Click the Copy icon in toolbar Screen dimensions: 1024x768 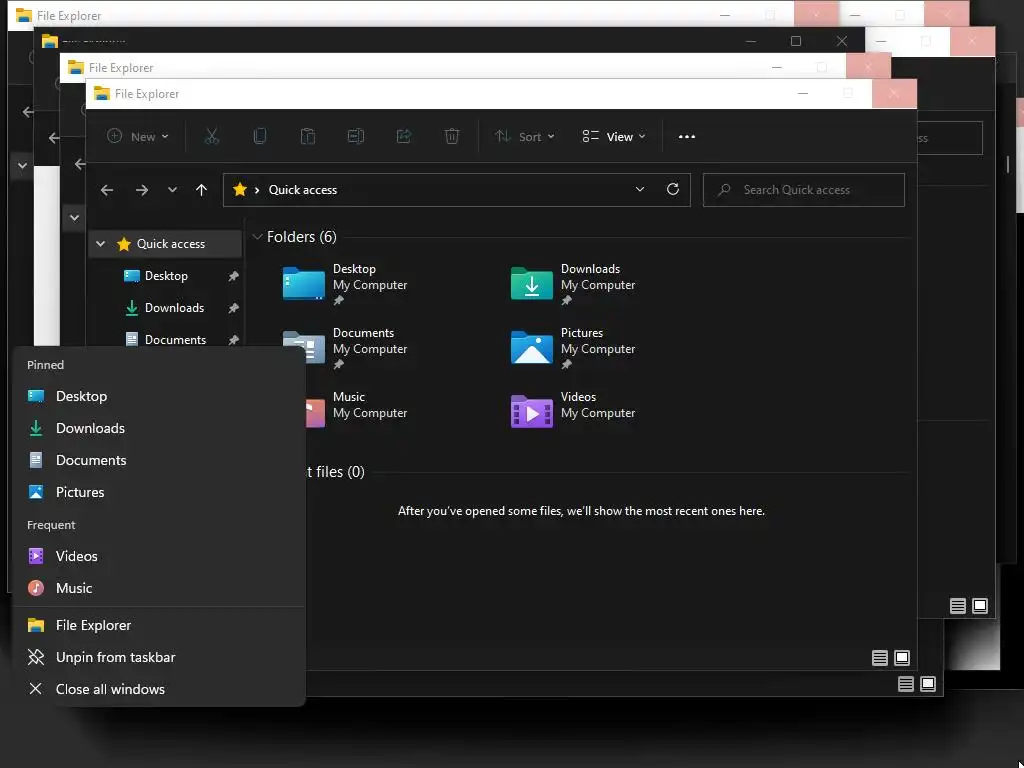point(259,136)
